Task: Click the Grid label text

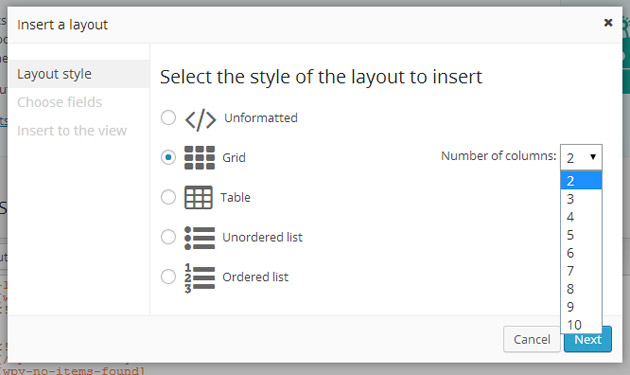Action: point(234,158)
